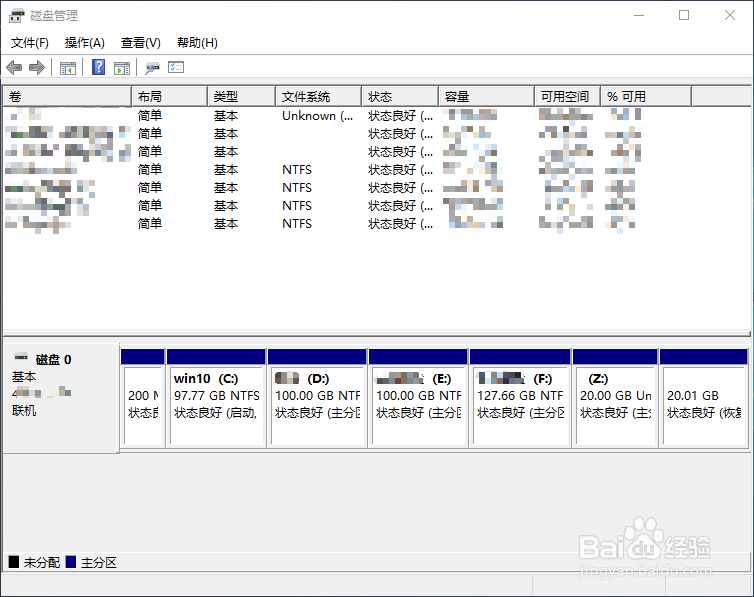Image resolution: width=754 pixels, height=597 pixels.
Task: Toggle the Show/Hide Console Tree icon
Action: (x=68, y=68)
